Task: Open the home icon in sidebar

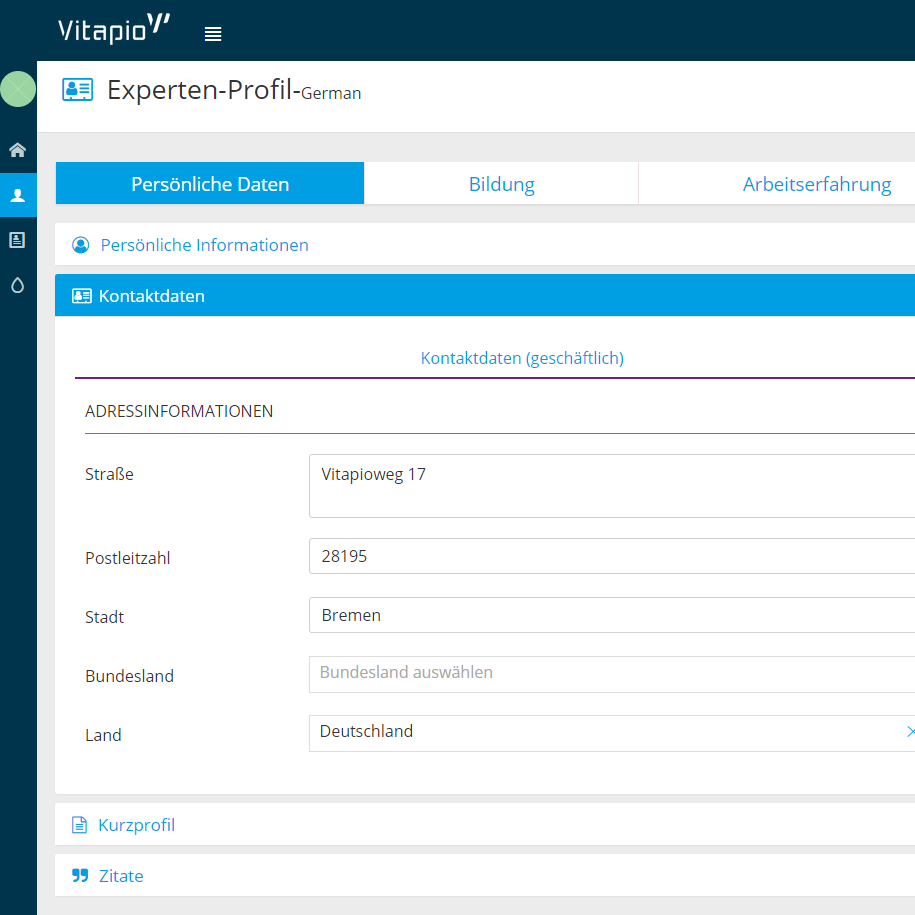Action: (x=18, y=150)
